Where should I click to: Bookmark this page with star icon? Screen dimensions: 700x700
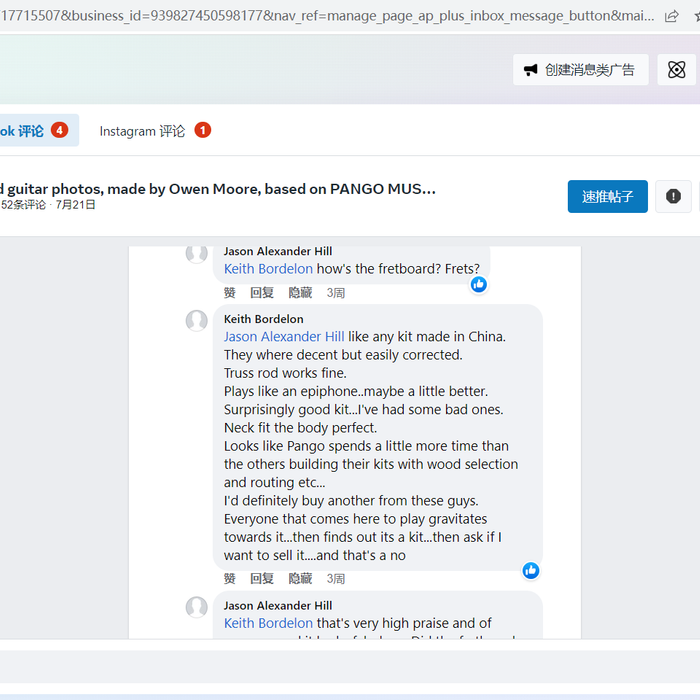pyautogui.click(x=695, y=16)
